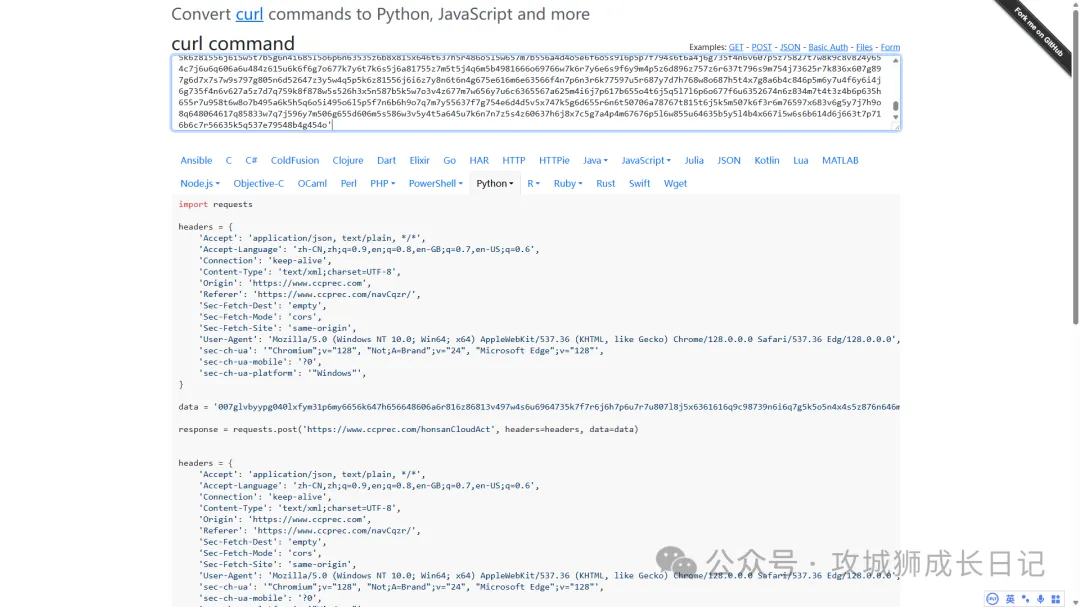
Task: Select the HTTPie tab
Action: click(554, 160)
